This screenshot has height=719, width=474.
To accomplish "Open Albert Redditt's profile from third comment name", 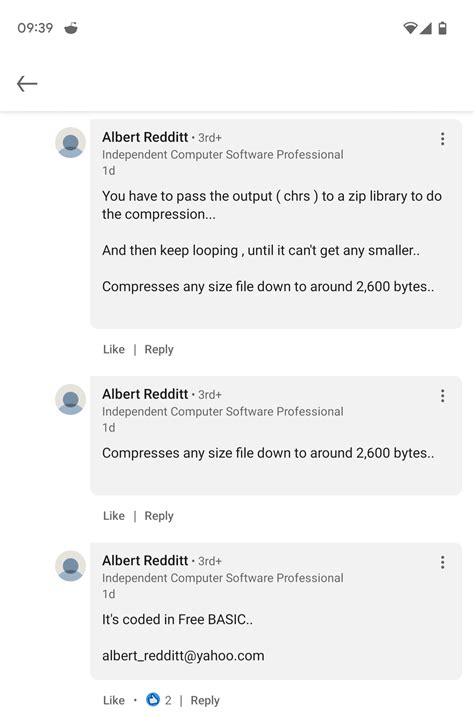I will coord(145,560).
